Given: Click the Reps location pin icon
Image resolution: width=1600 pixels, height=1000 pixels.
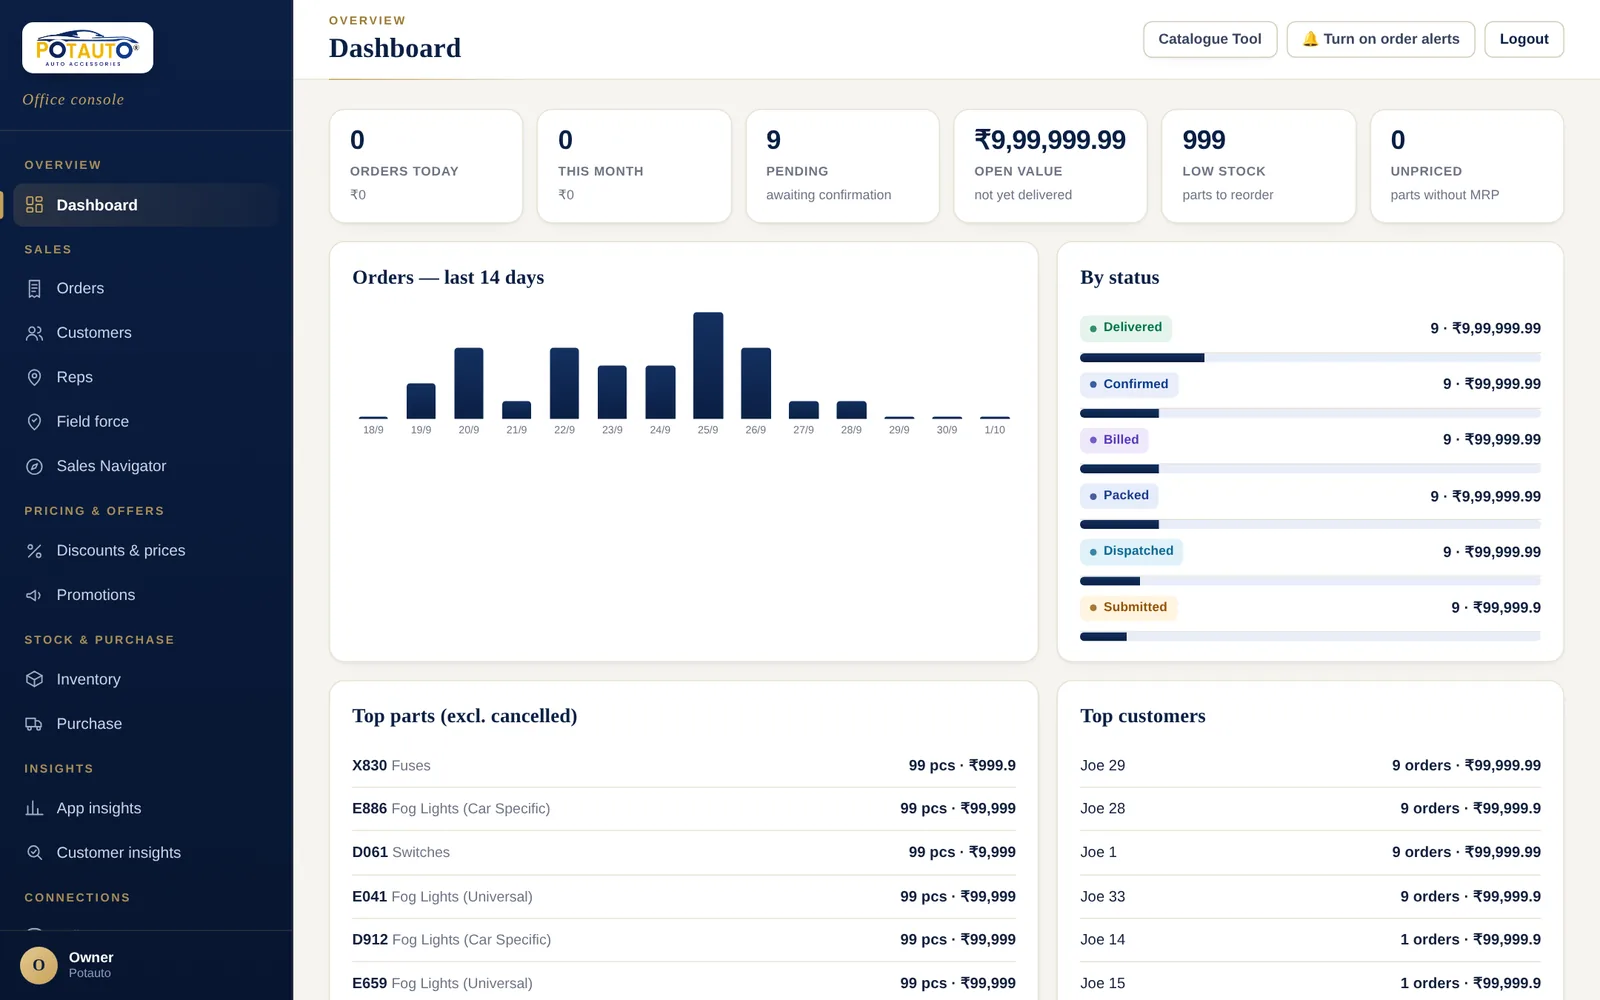Looking at the screenshot, I should (x=34, y=377).
